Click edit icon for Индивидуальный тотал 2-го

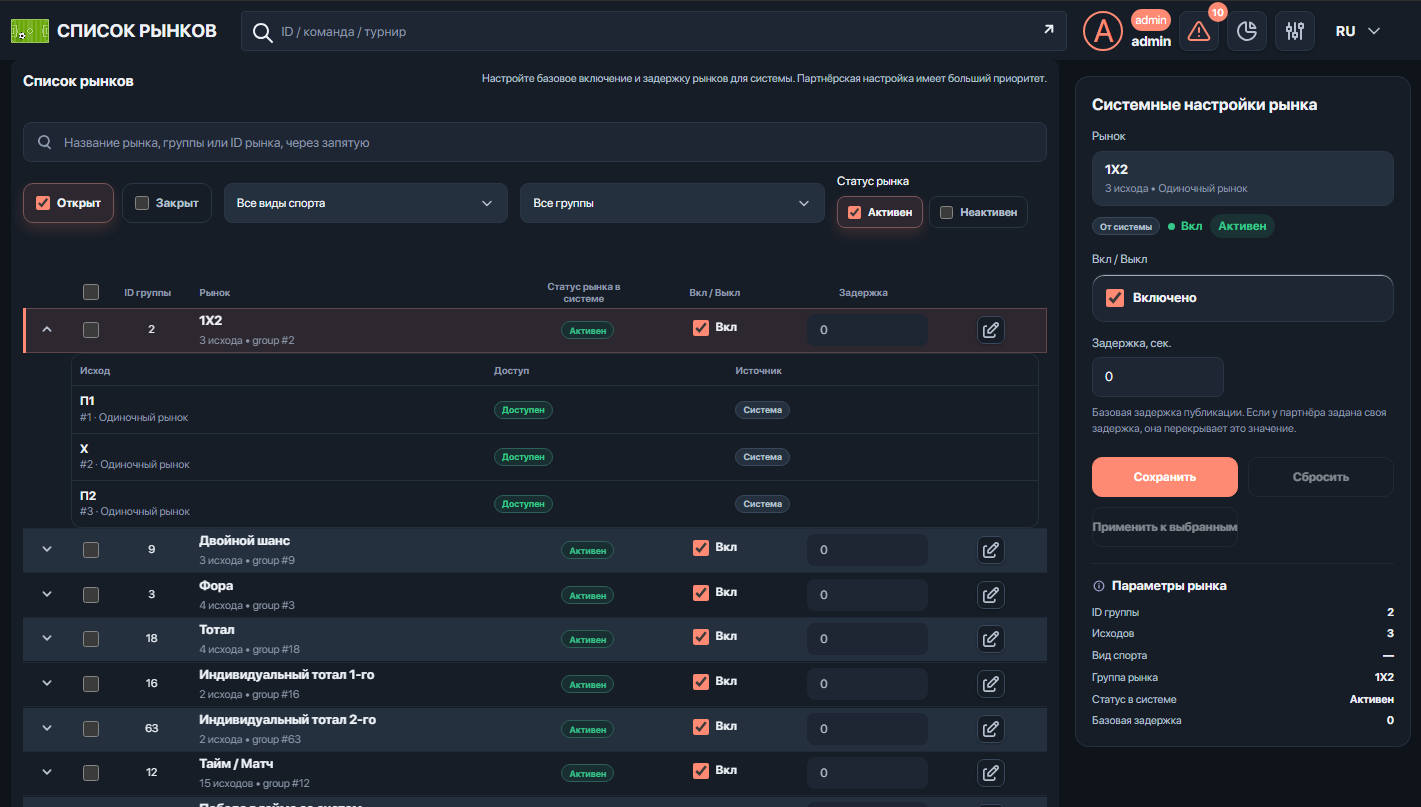point(990,729)
